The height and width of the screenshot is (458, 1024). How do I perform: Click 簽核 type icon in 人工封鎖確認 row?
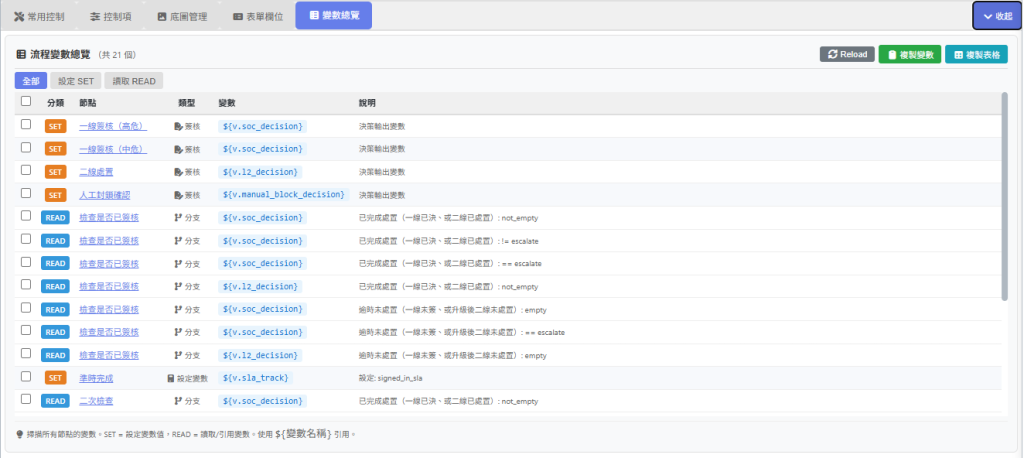[178, 195]
